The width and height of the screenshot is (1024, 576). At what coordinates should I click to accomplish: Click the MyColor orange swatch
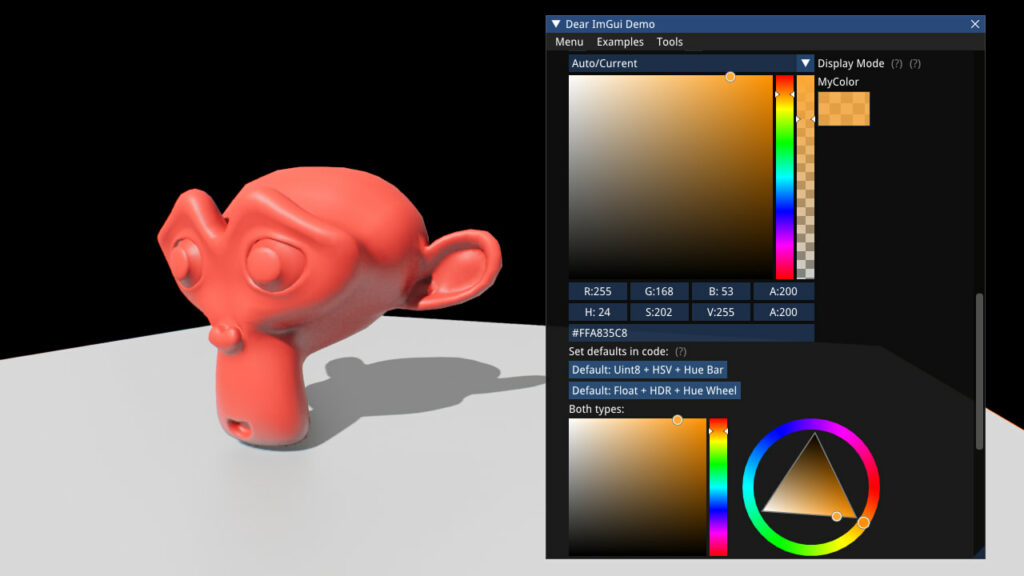point(844,108)
